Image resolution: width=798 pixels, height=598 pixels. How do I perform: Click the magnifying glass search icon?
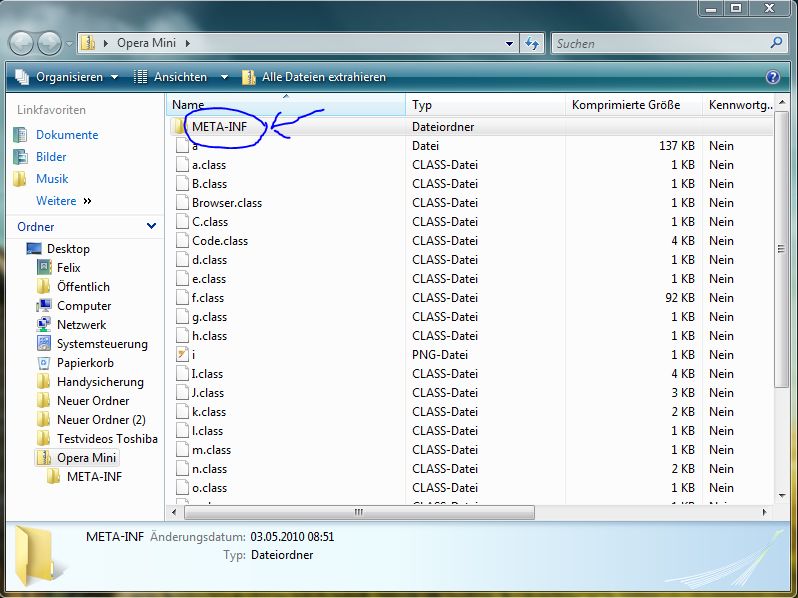(777, 43)
